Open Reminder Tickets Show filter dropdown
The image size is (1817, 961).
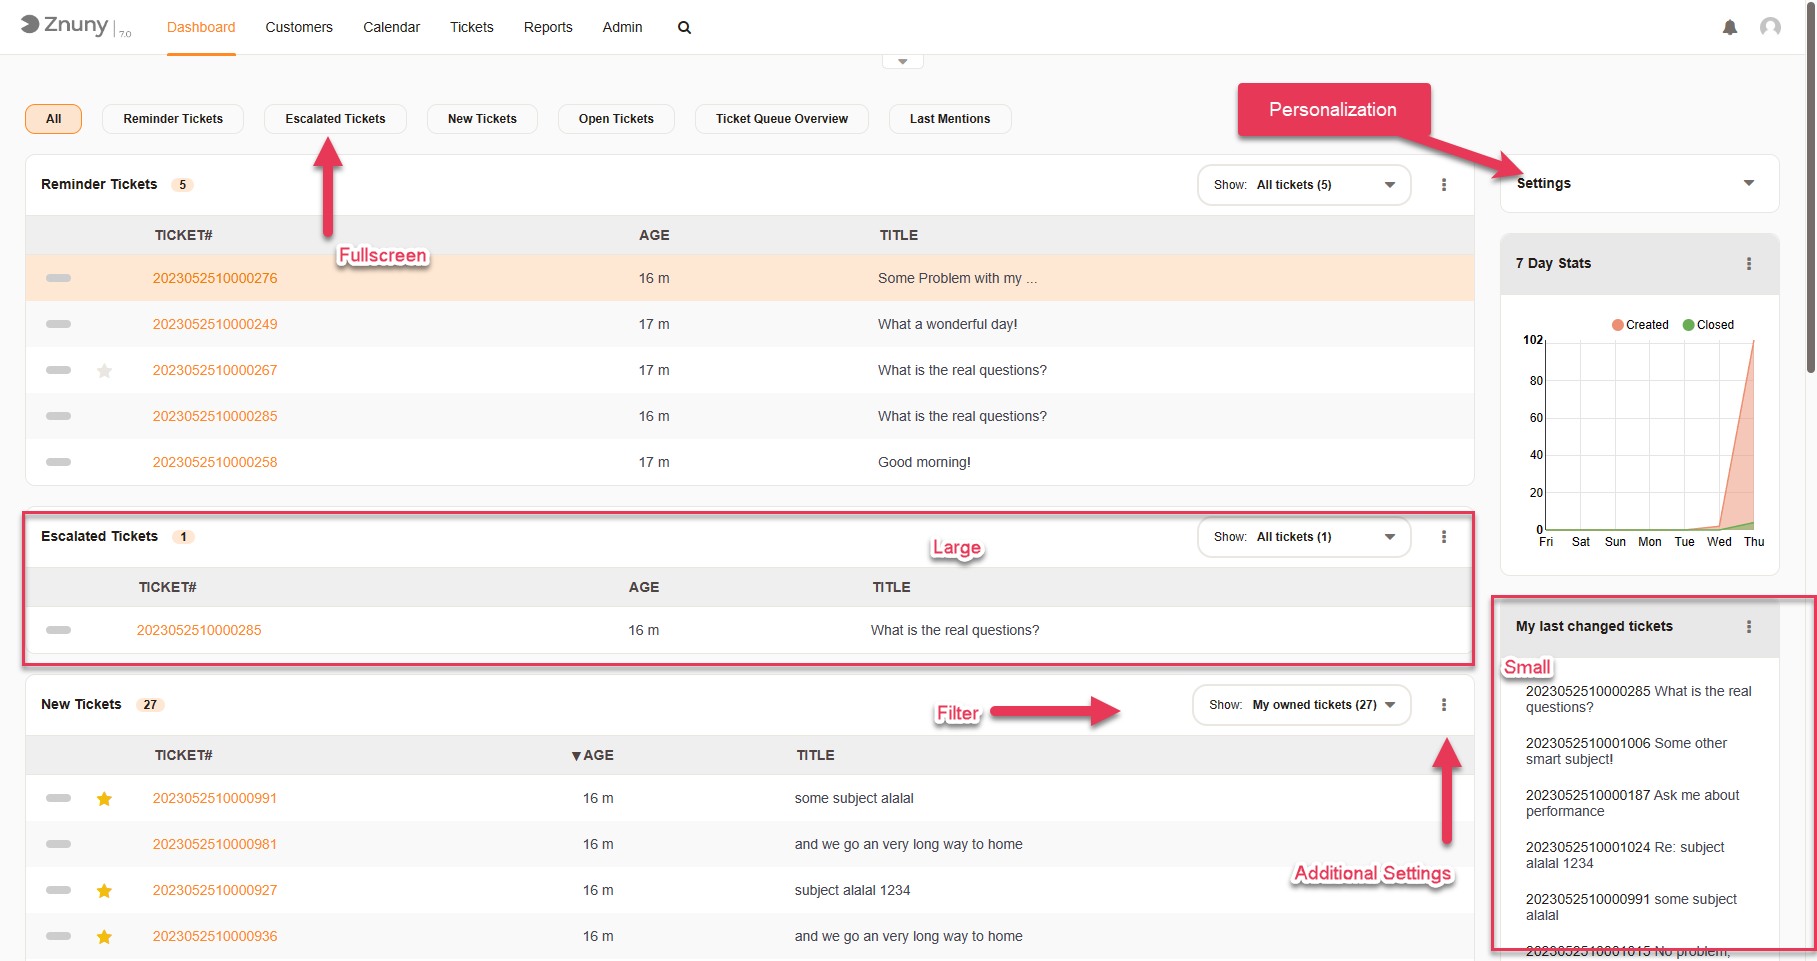pyautogui.click(x=1303, y=185)
